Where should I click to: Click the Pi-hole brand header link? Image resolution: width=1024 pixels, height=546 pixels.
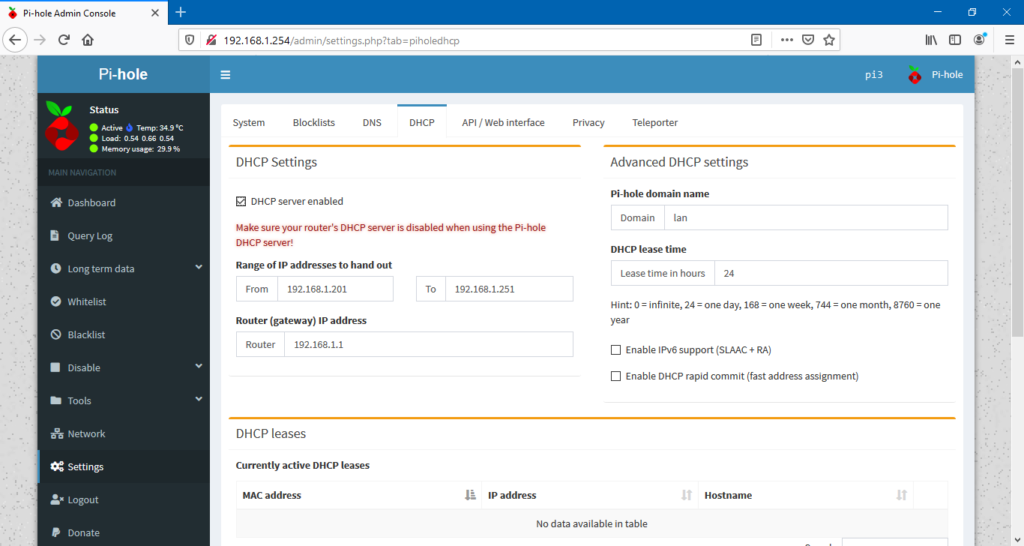coord(123,74)
